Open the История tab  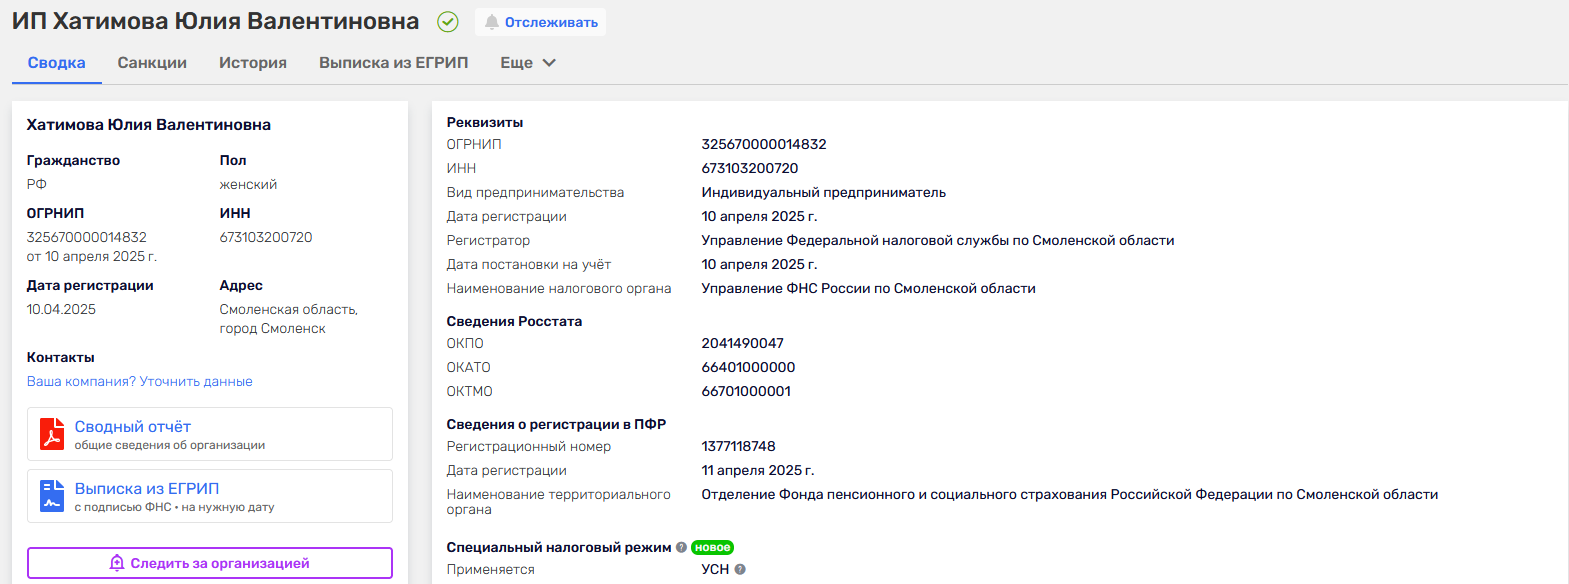click(253, 62)
